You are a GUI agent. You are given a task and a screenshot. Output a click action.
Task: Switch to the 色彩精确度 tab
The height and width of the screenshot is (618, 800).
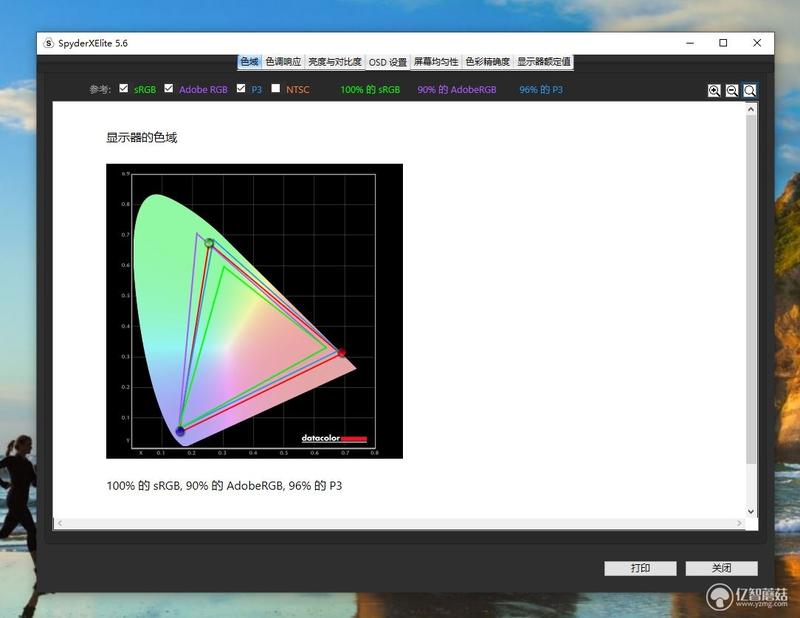point(487,62)
